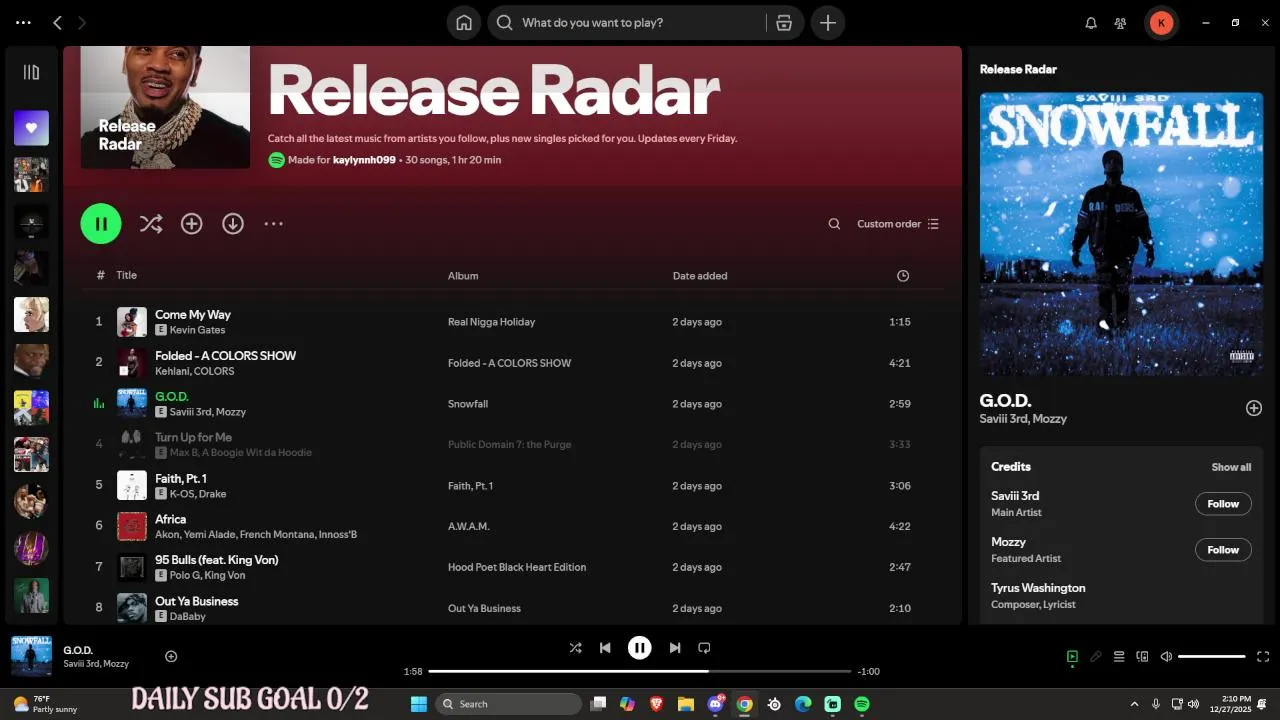Open the Browse icon in the search bar
1280x720 pixels.
pyautogui.click(x=784, y=23)
